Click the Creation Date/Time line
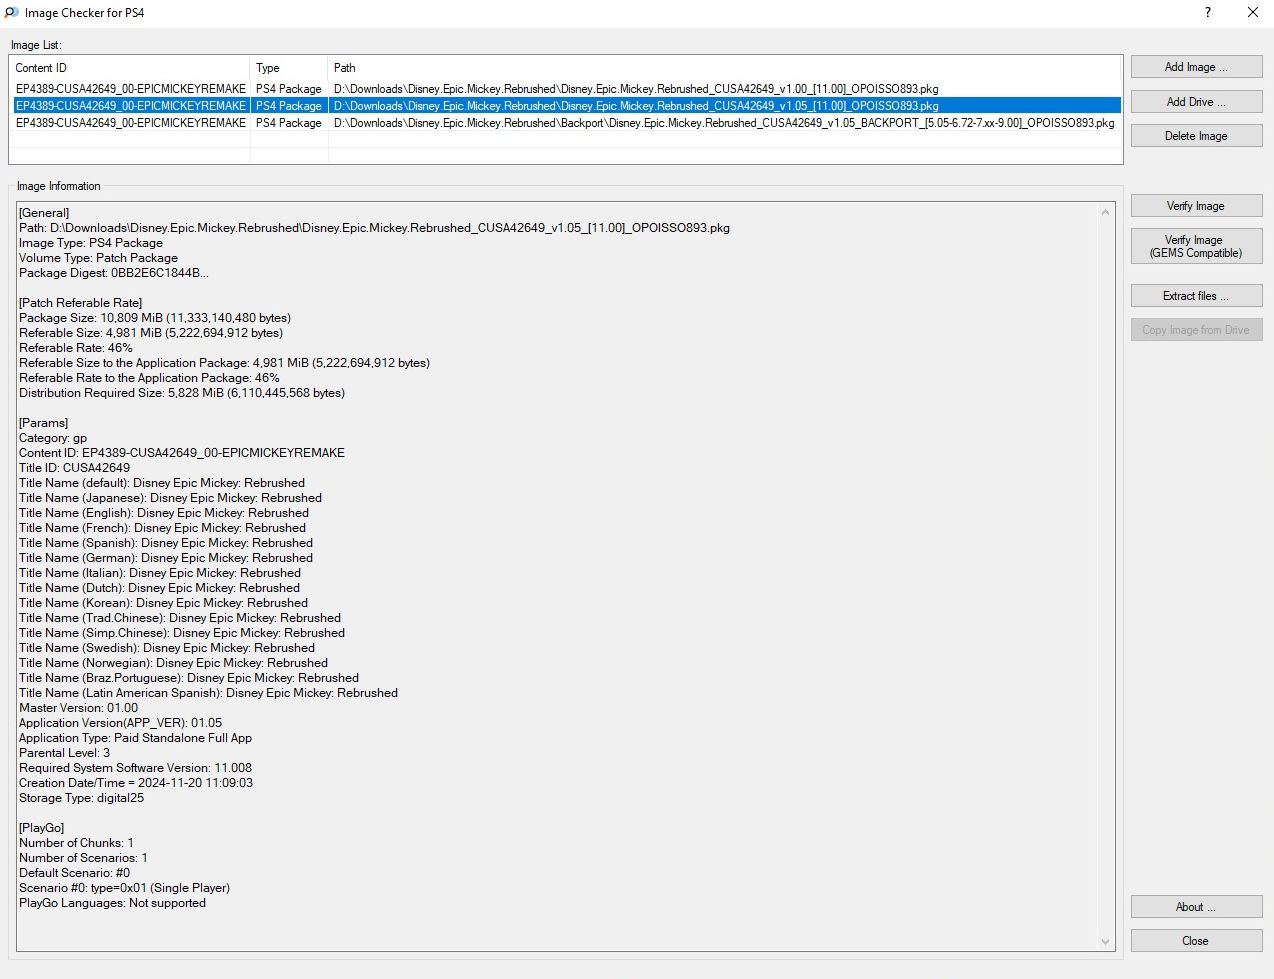The width and height of the screenshot is (1274, 979). [136, 783]
